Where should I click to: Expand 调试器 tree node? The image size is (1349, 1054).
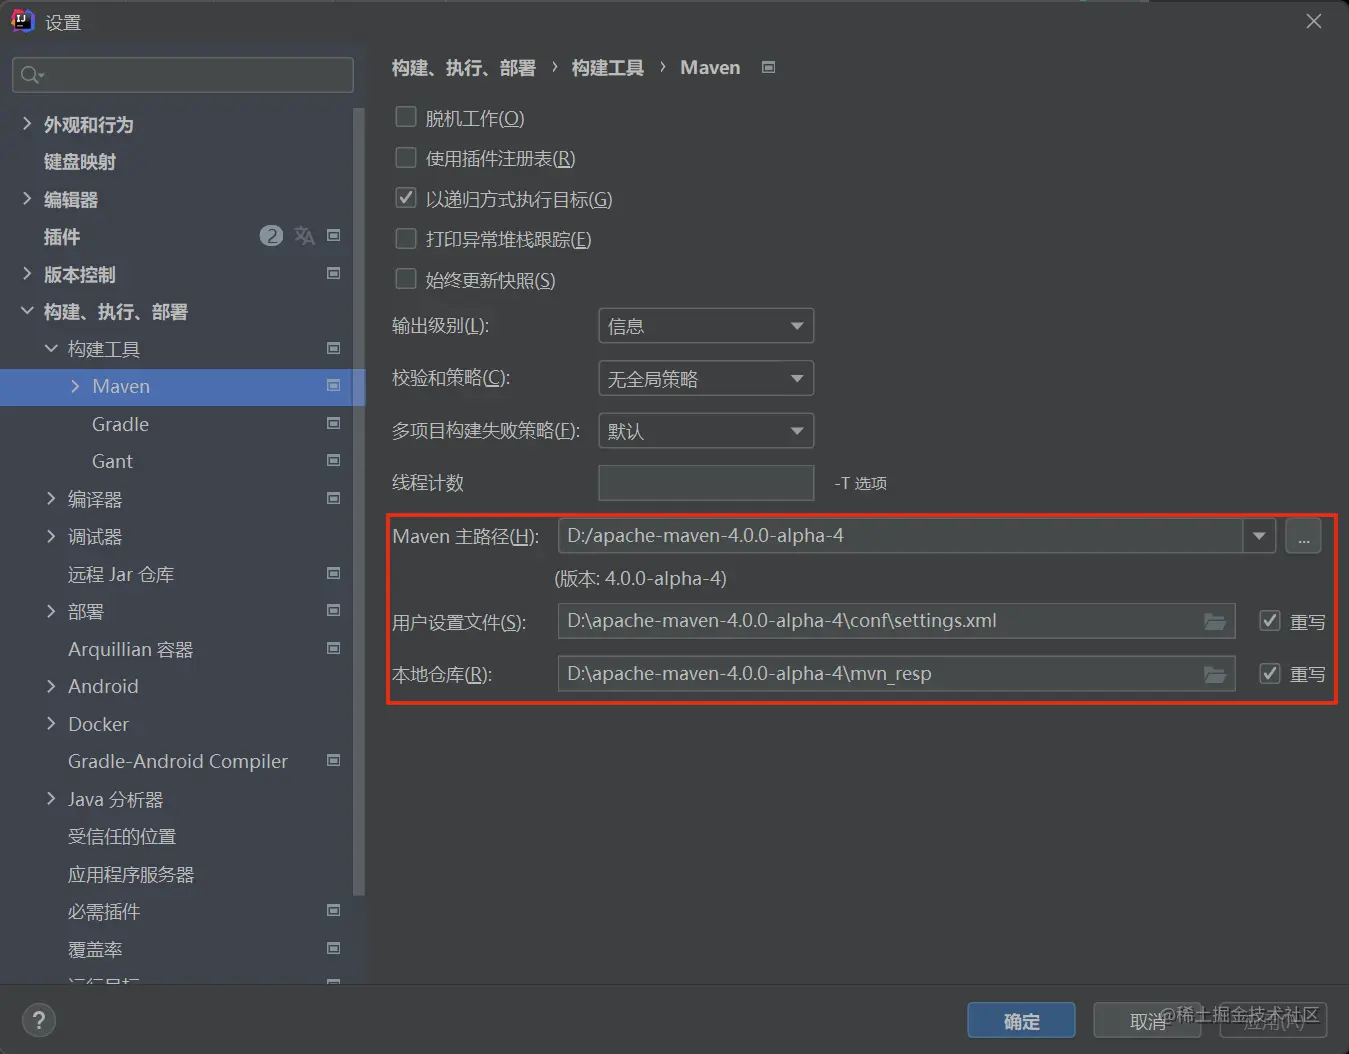(51, 536)
